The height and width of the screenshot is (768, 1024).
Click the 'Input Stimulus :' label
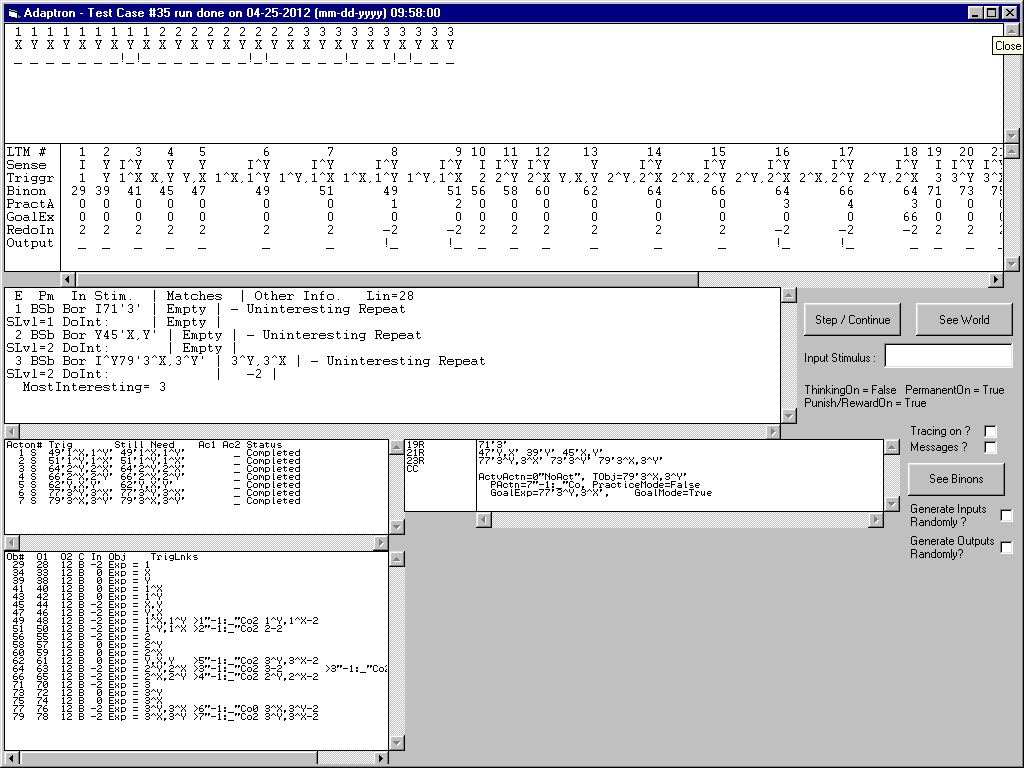(x=840, y=358)
